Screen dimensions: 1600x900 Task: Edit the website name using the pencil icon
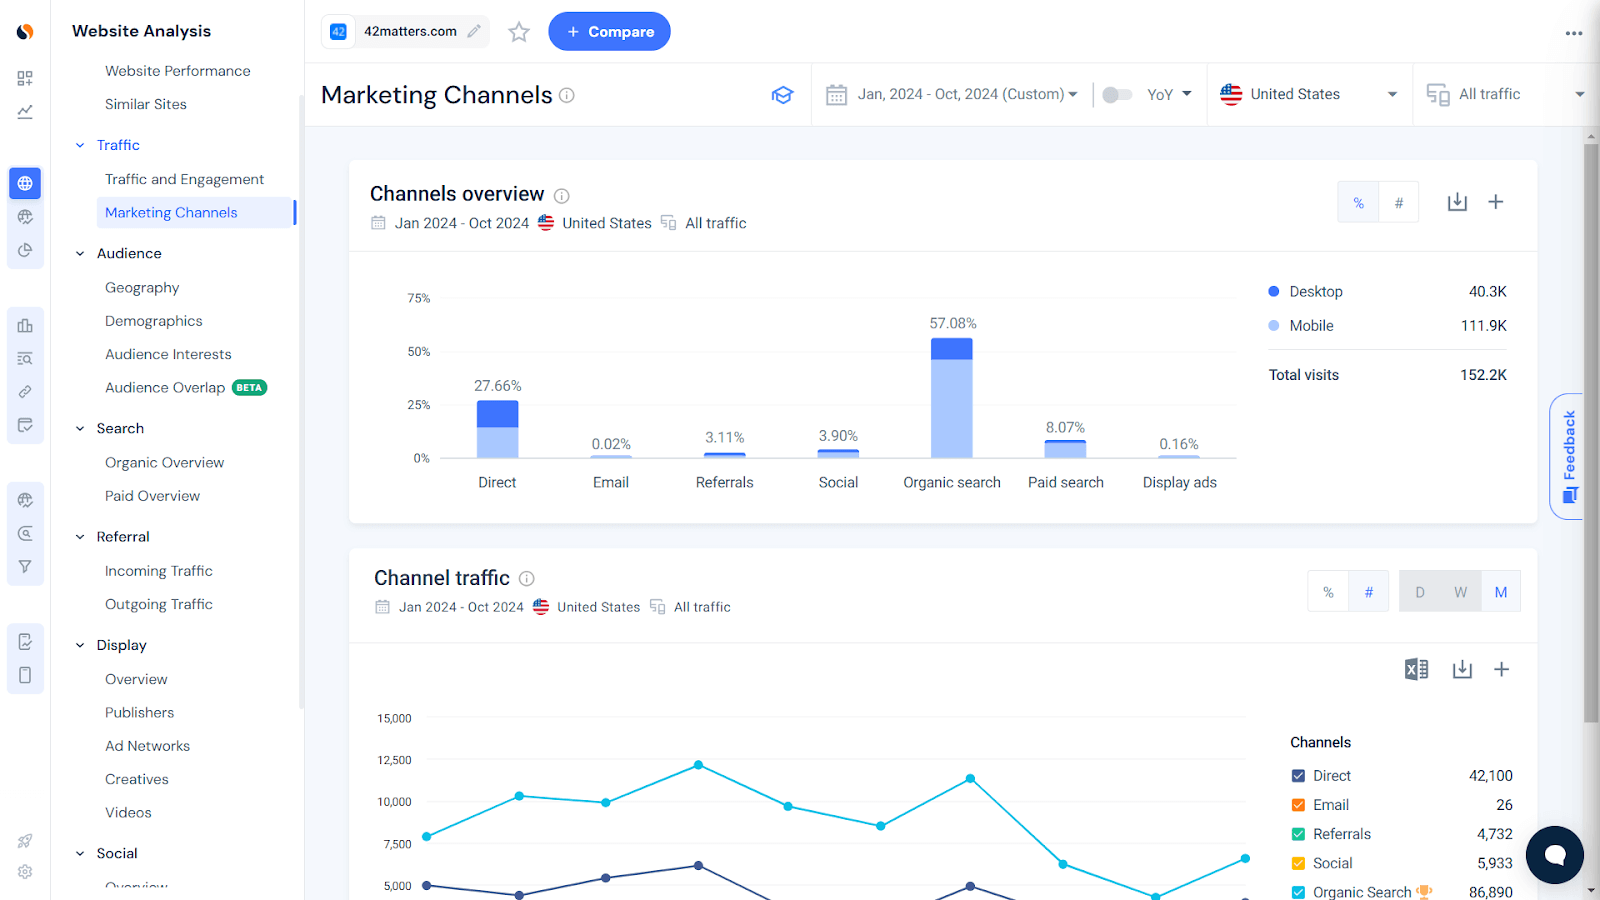[x=473, y=31]
